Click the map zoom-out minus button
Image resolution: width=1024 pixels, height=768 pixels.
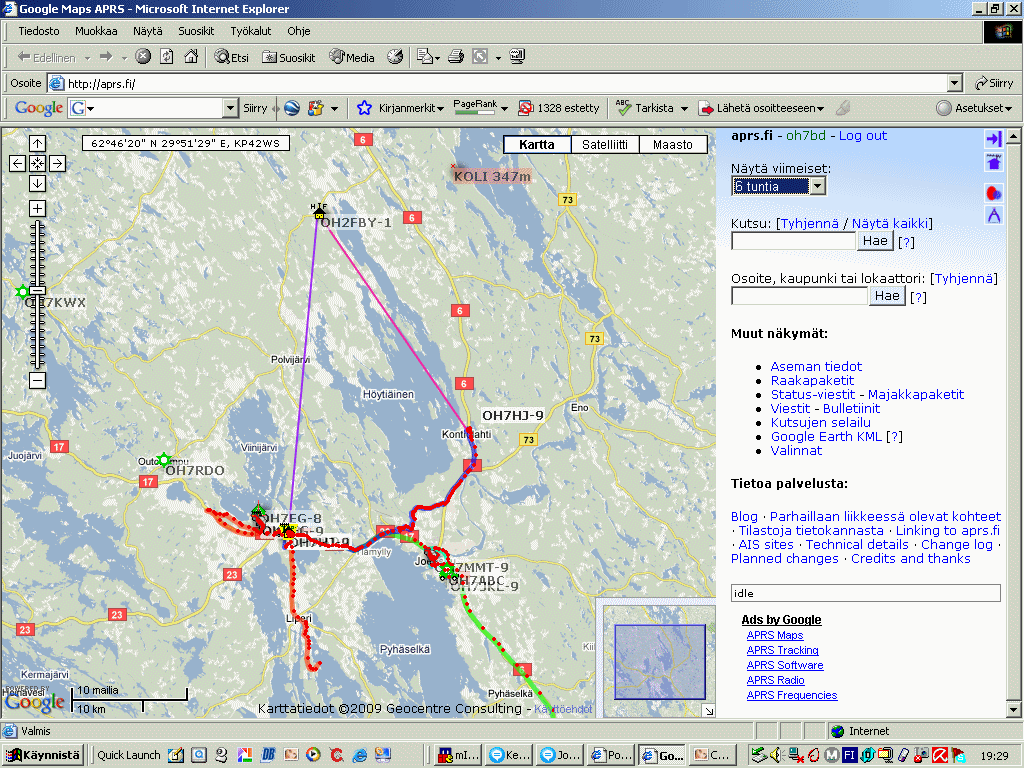(37, 380)
